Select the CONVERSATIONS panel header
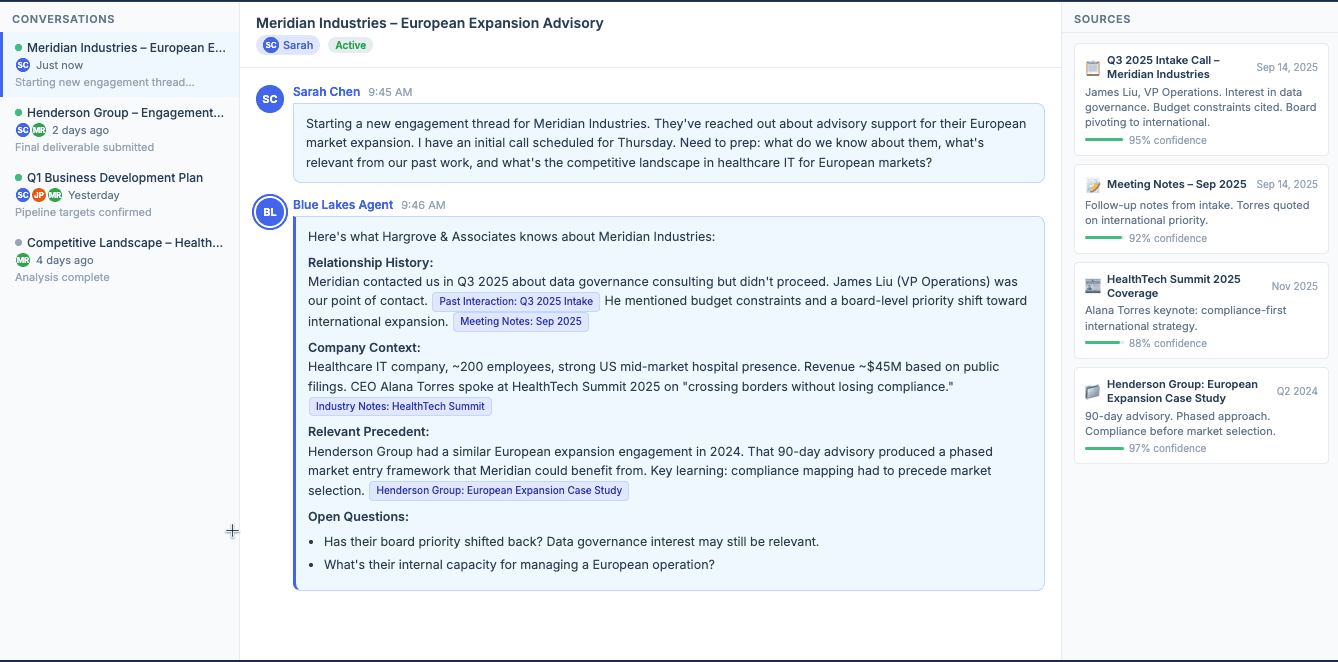The width and height of the screenshot is (1338, 662). 63,18
